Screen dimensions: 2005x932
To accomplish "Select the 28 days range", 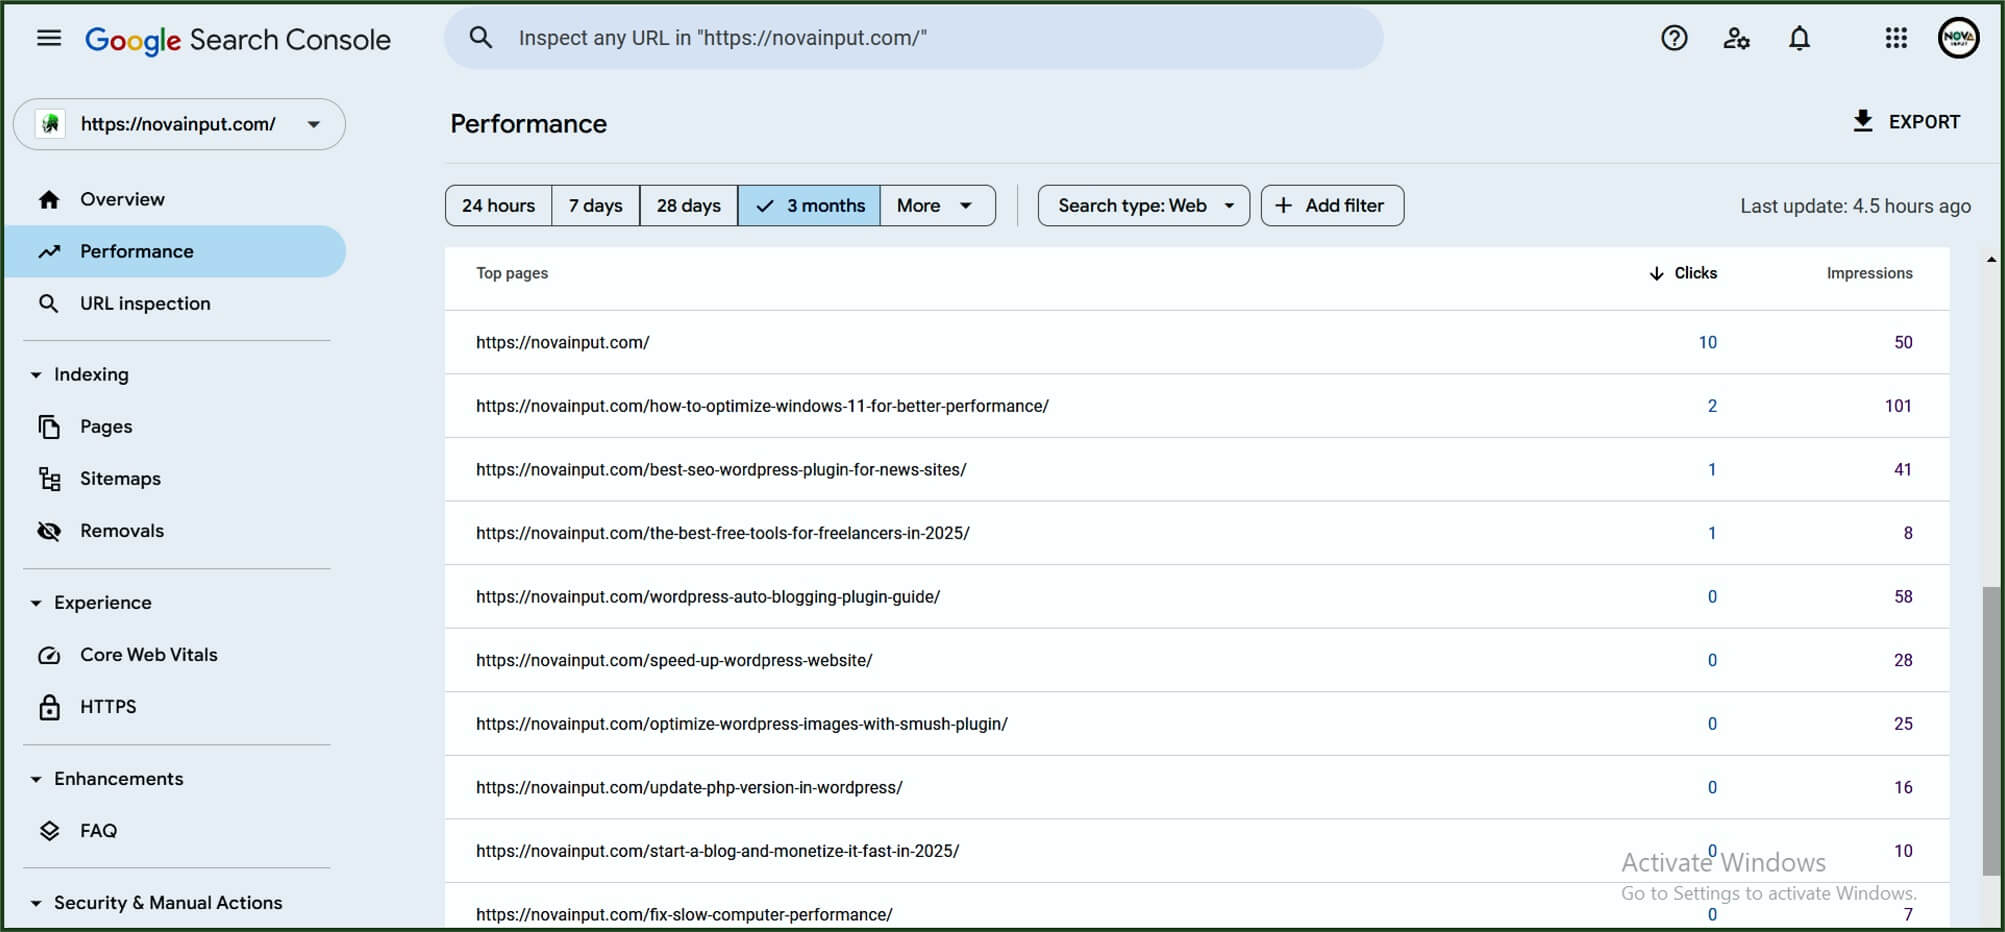I will [x=688, y=205].
